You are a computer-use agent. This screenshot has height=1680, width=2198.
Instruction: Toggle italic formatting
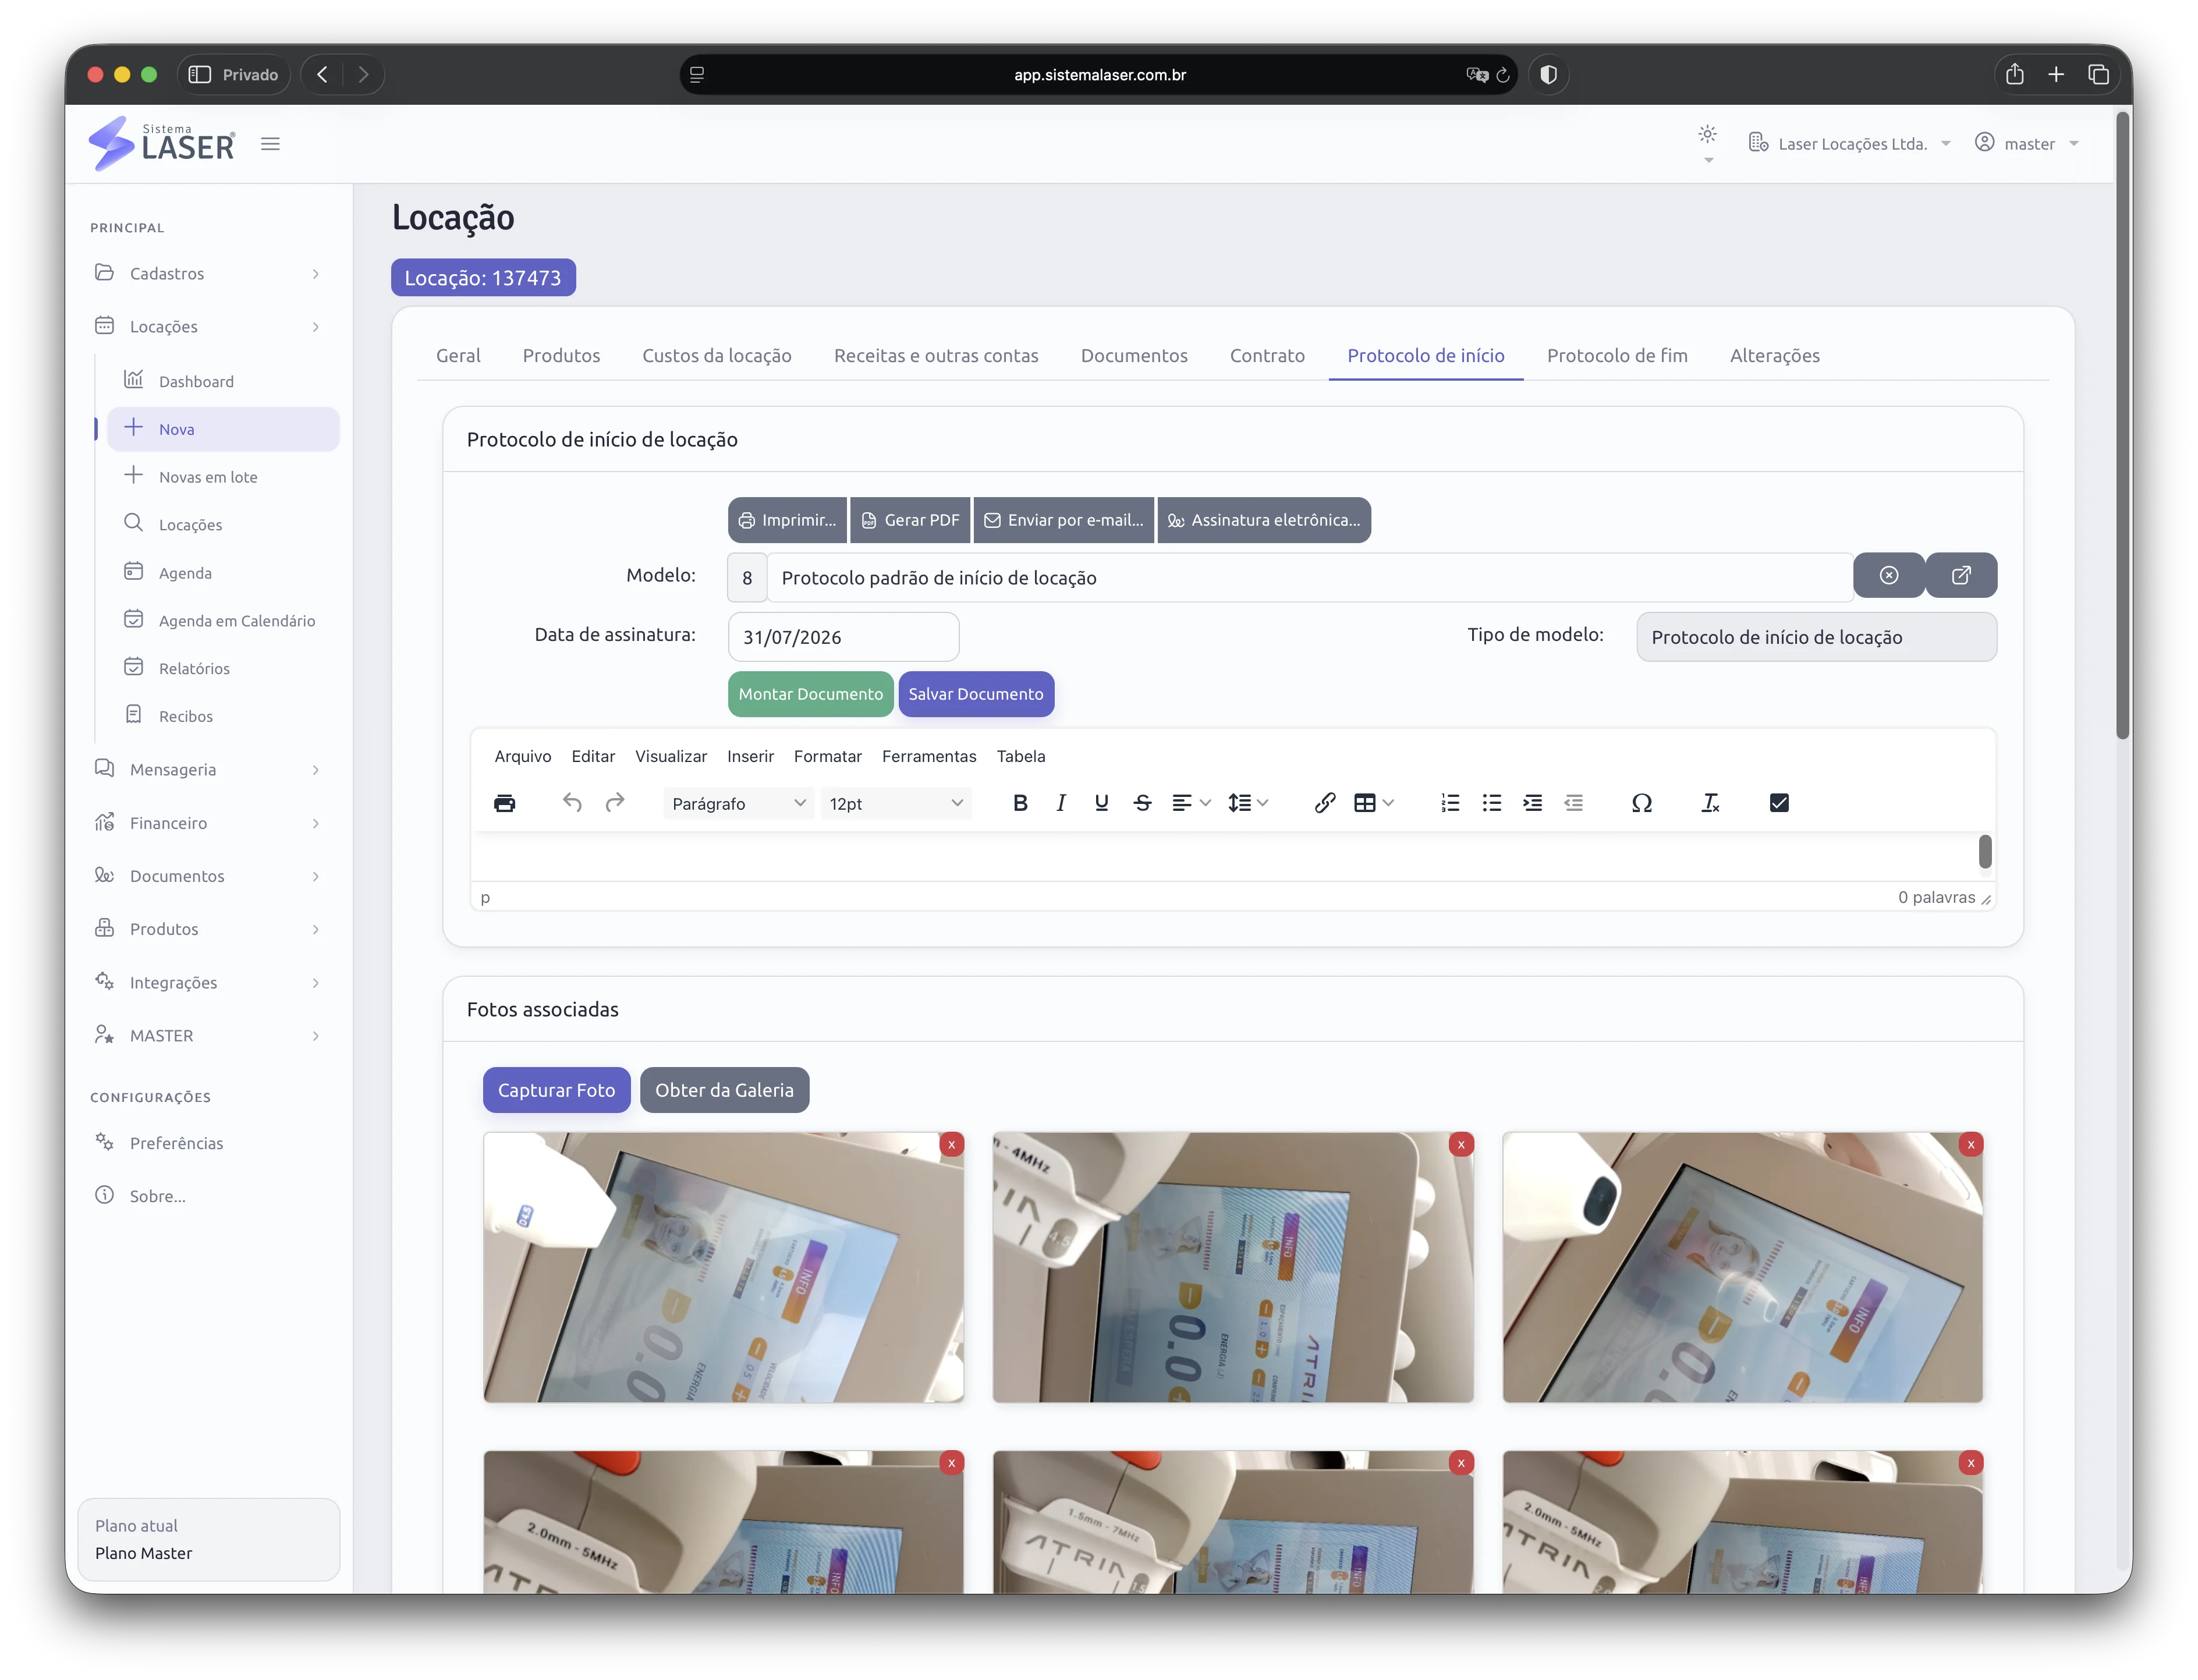(x=1061, y=803)
